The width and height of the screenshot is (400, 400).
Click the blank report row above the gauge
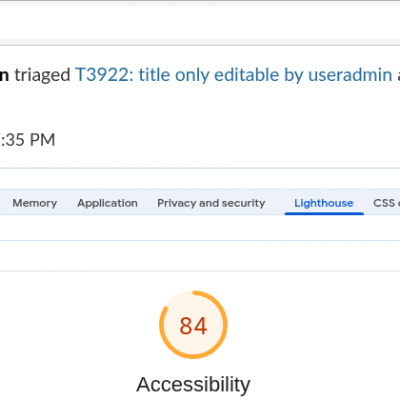coord(200,256)
